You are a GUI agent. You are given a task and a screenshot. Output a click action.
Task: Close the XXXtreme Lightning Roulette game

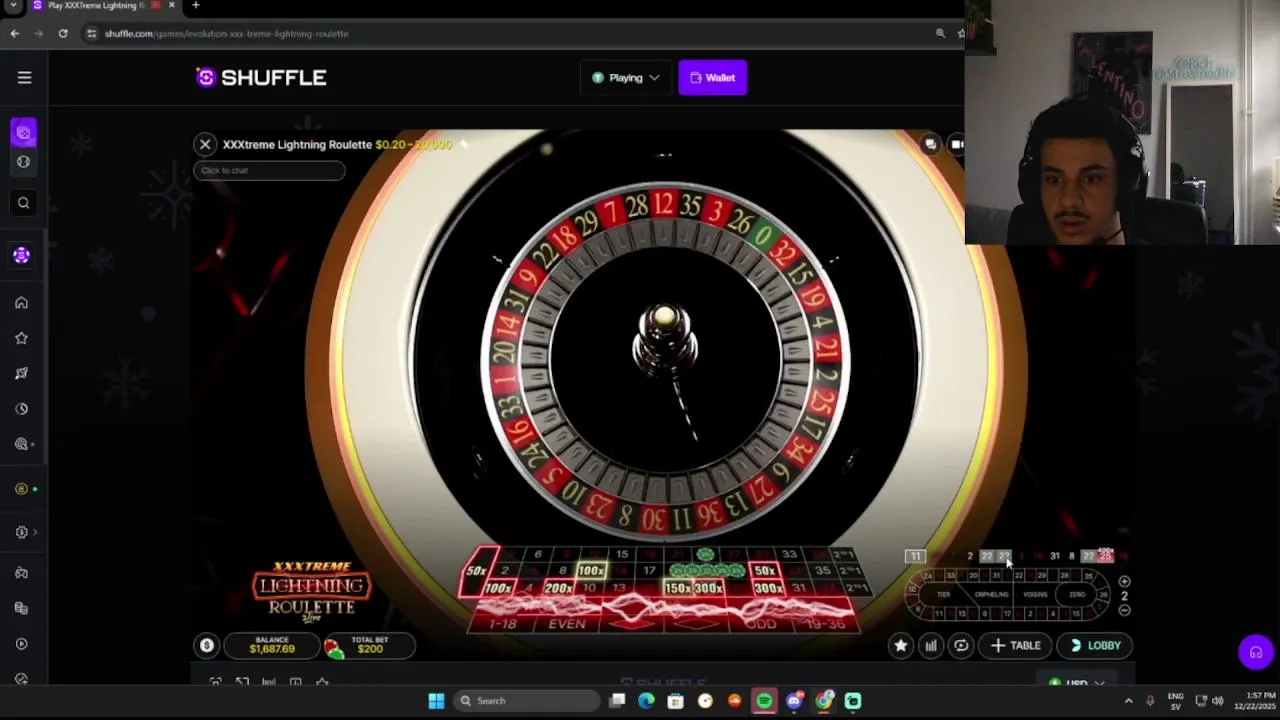[x=205, y=144]
